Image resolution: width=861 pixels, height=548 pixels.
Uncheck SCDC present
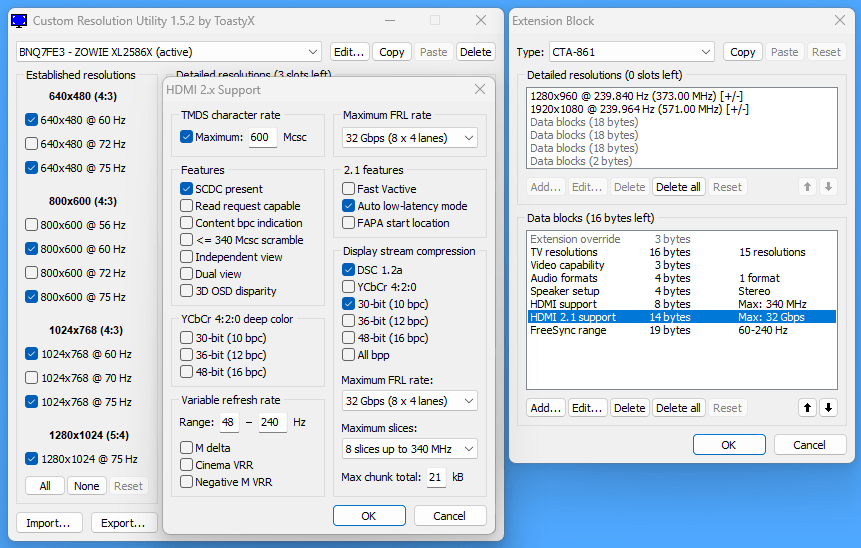click(x=187, y=189)
